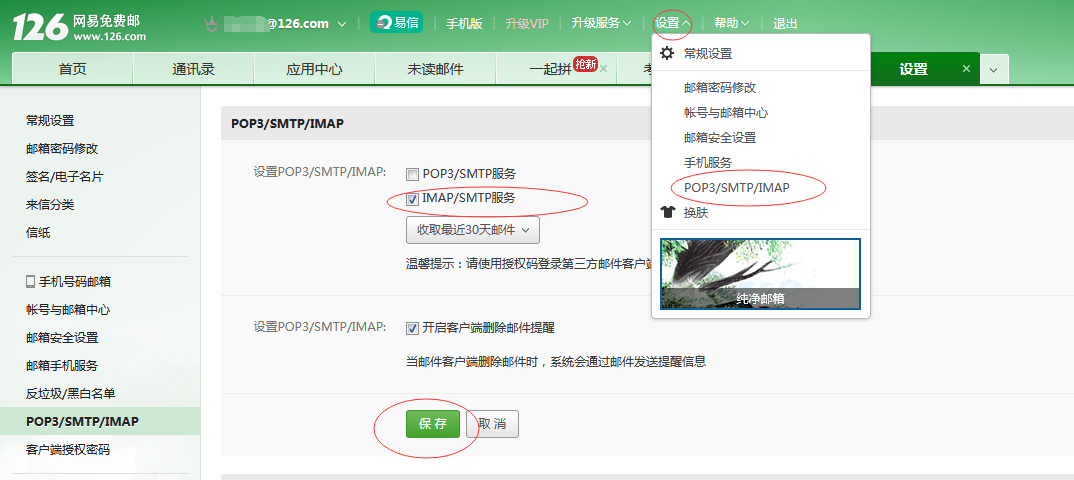Expand the 帮助 dropdown in header

pyautogui.click(x=731, y=23)
